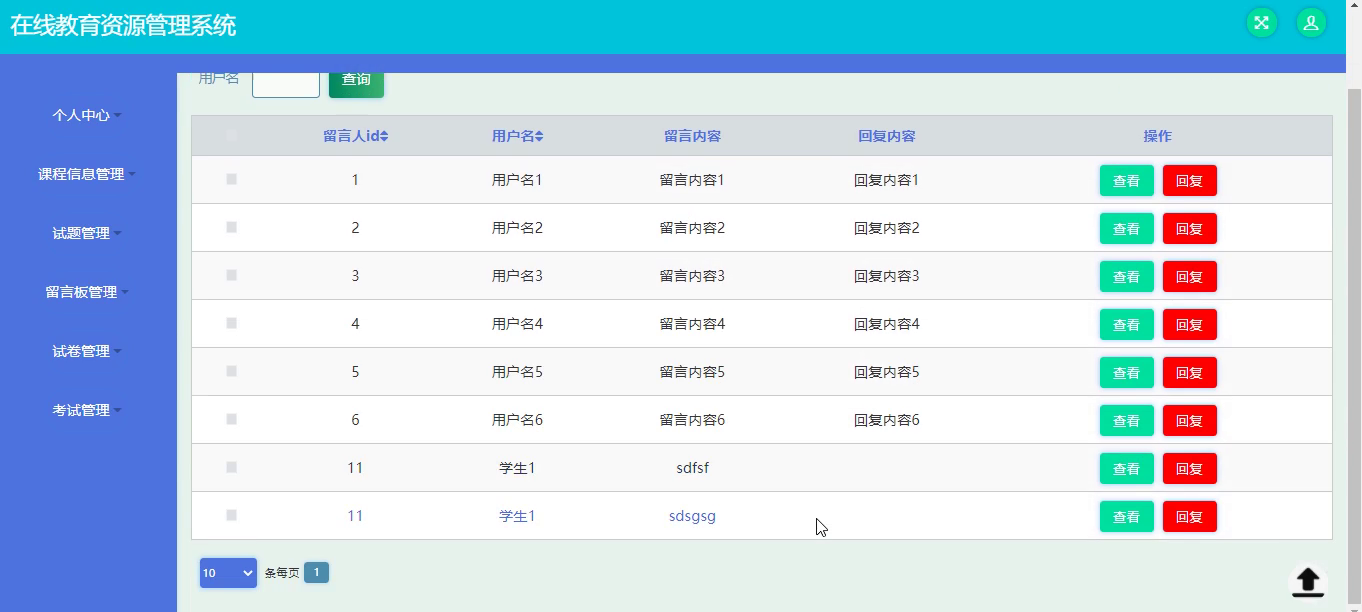Open the user profile icon in header
Screen dimensions: 1362x612
click(x=1311, y=22)
